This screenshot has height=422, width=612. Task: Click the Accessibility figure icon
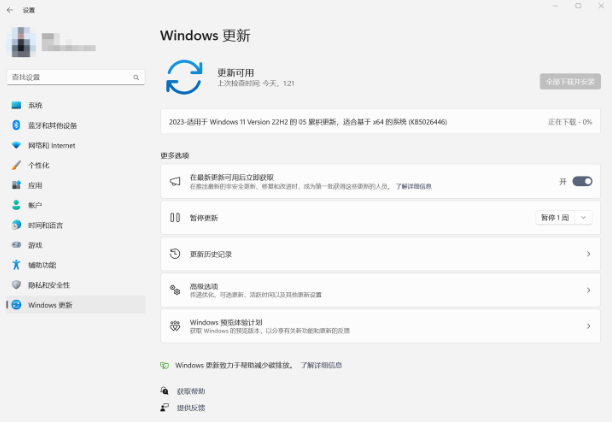(x=16, y=265)
